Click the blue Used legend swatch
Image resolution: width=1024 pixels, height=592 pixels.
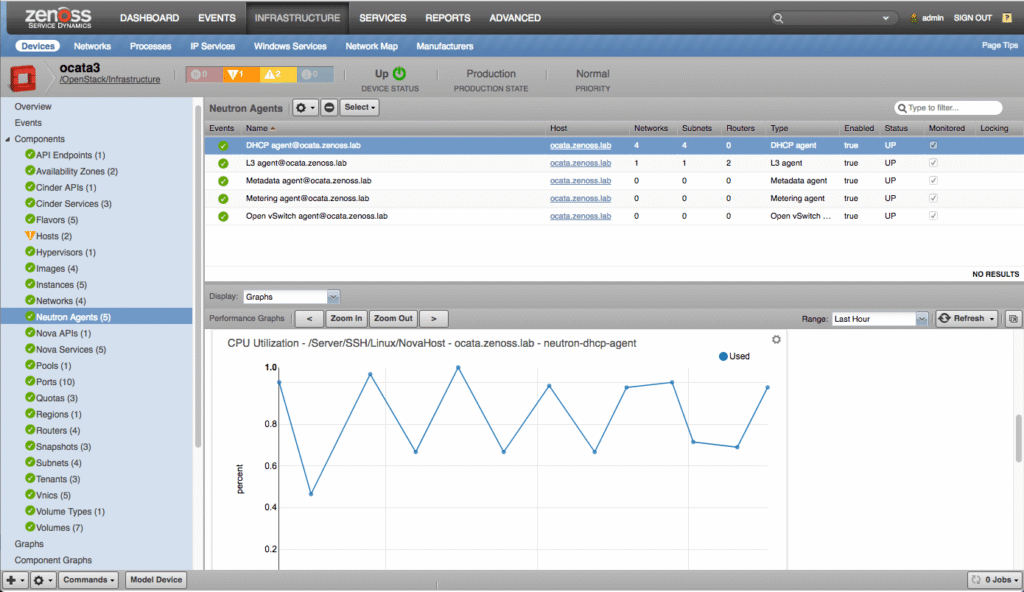(x=723, y=356)
